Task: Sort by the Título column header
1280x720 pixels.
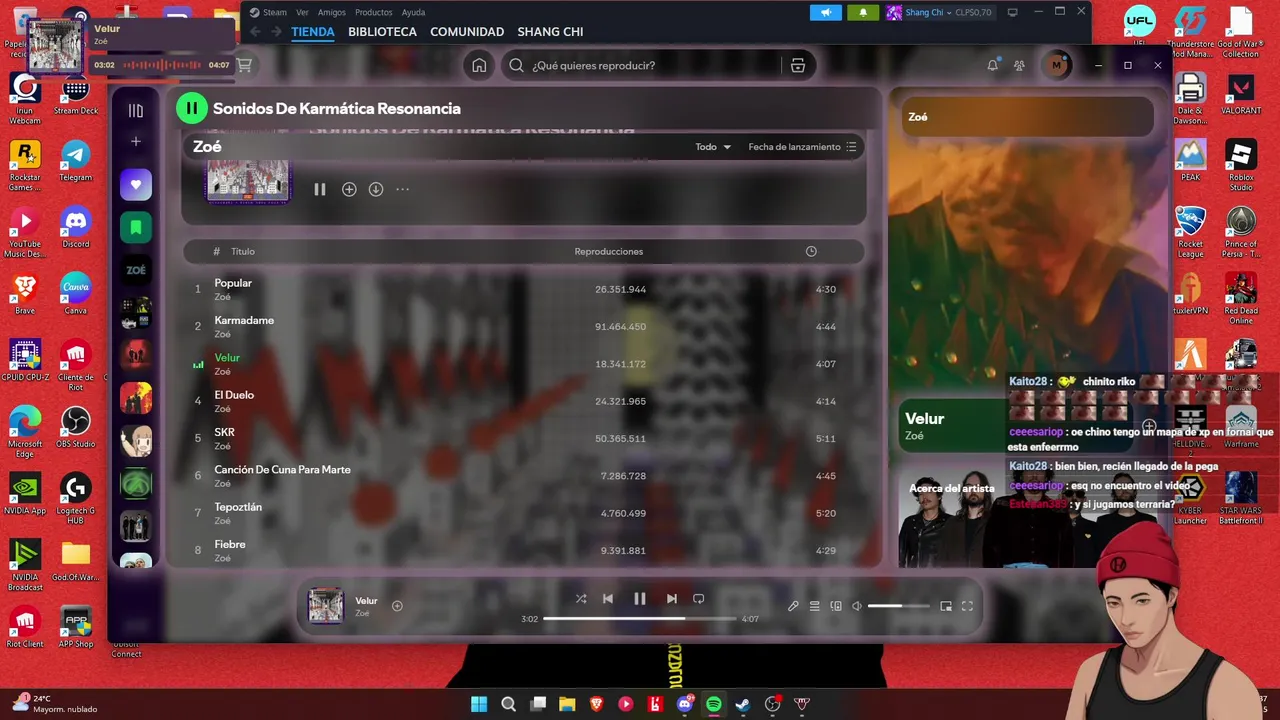Action: (x=243, y=252)
